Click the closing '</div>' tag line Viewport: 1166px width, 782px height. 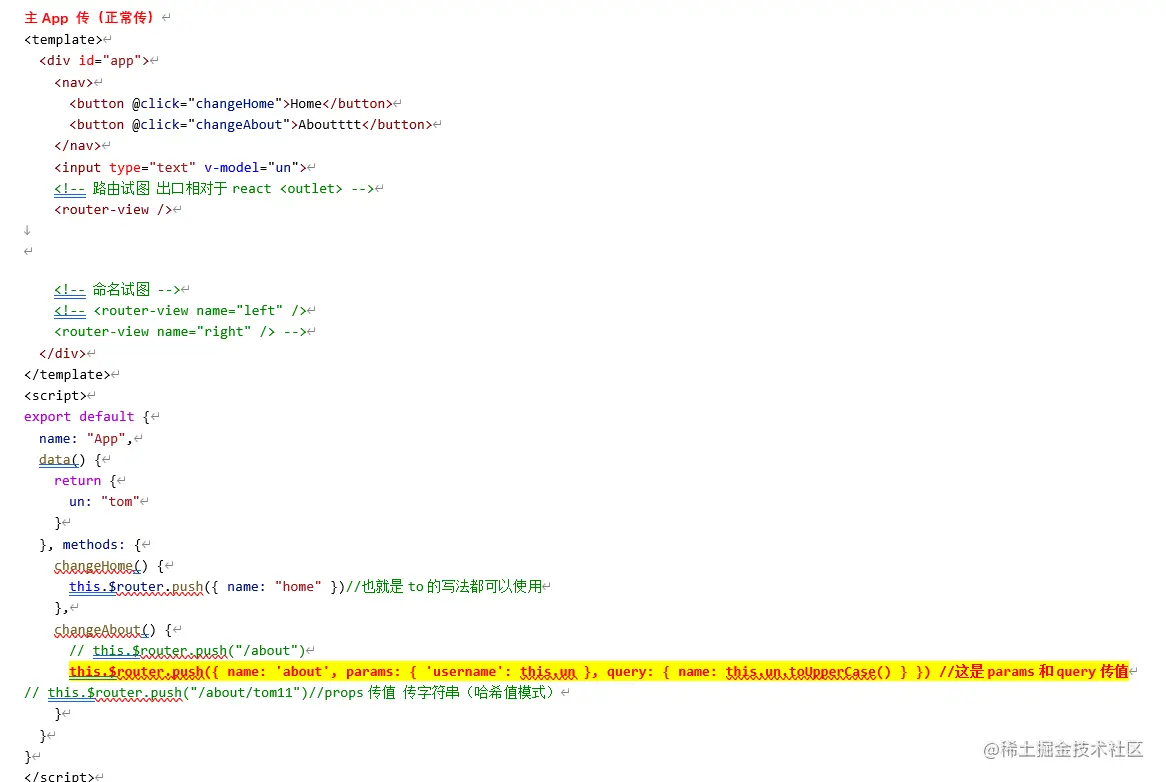click(62, 353)
